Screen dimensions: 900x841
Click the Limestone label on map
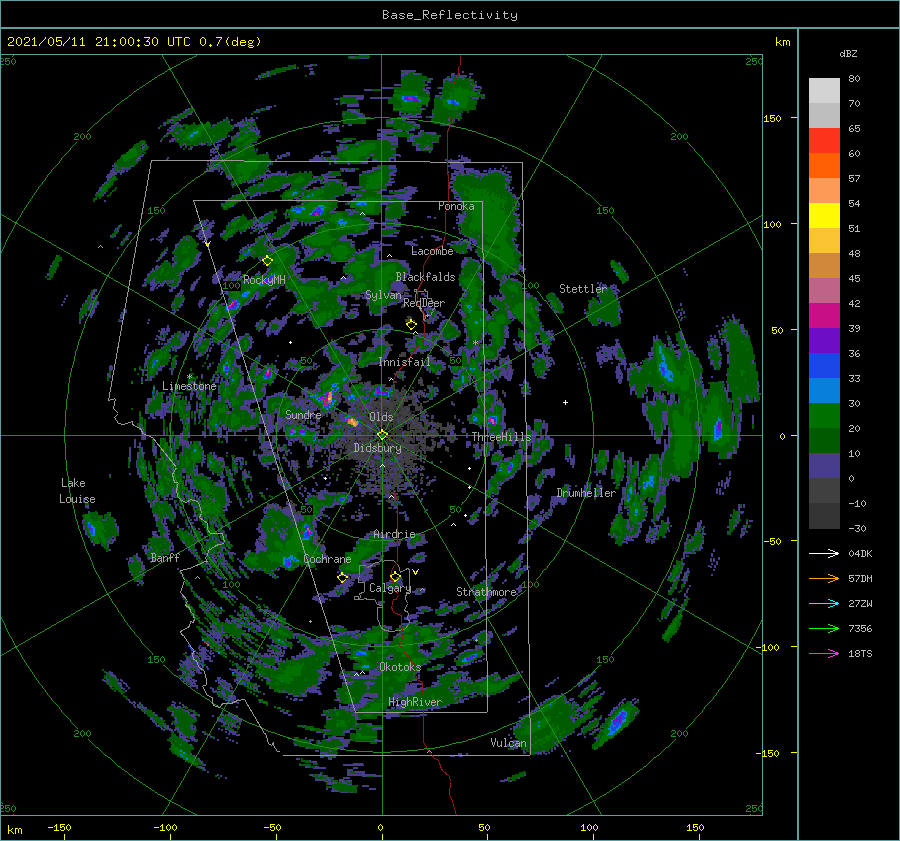pos(189,386)
